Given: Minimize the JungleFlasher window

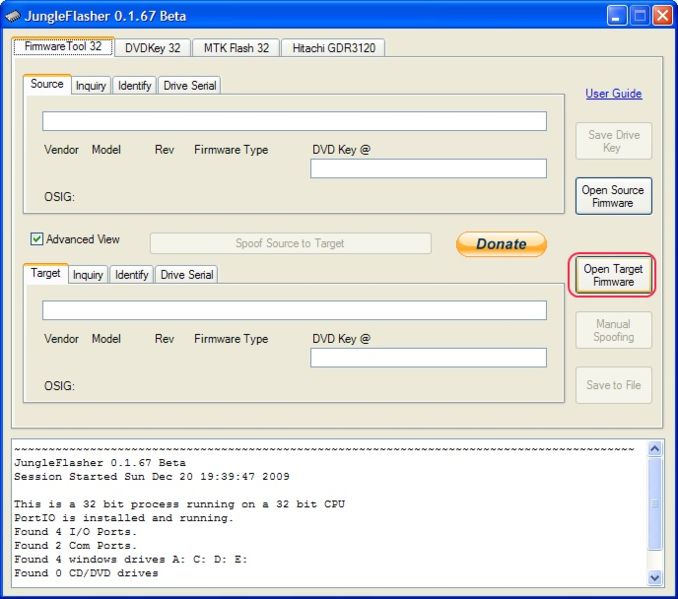Looking at the screenshot, I should [617, 16].
